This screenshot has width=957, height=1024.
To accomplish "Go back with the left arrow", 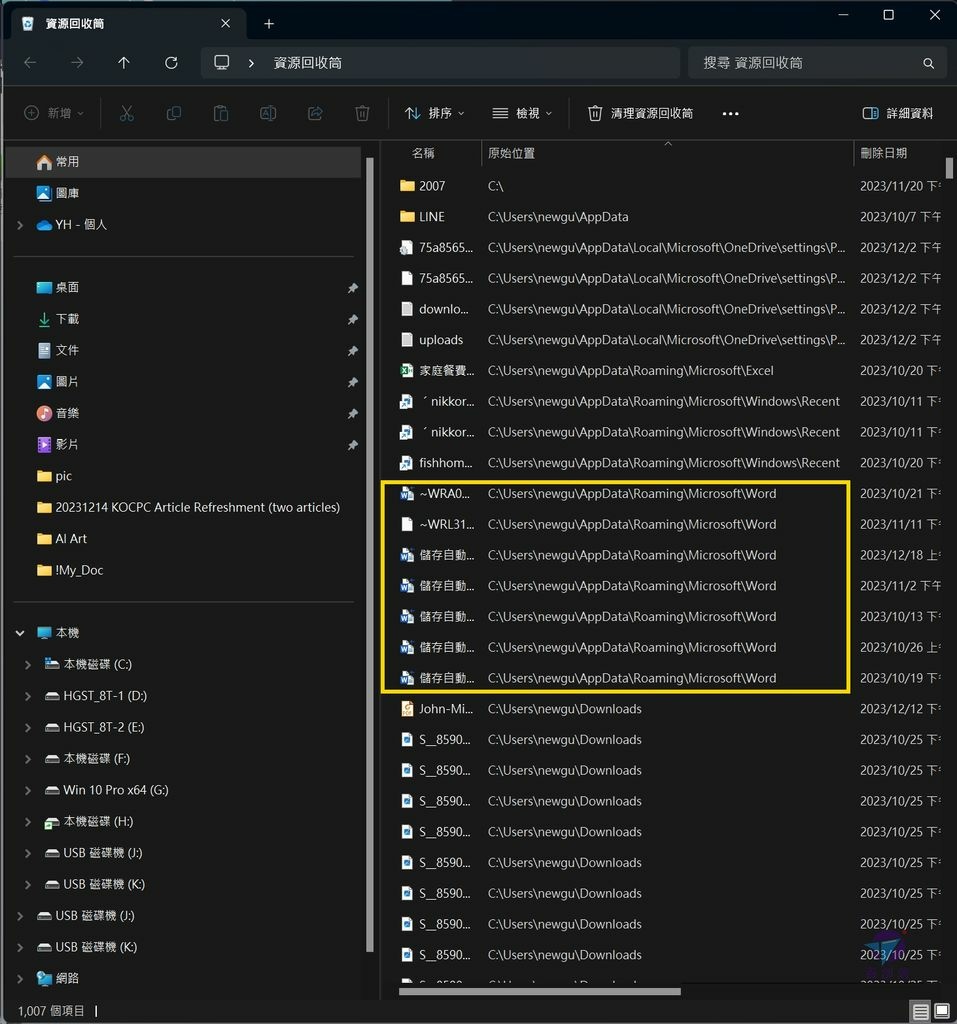I will tap(30, 63).
